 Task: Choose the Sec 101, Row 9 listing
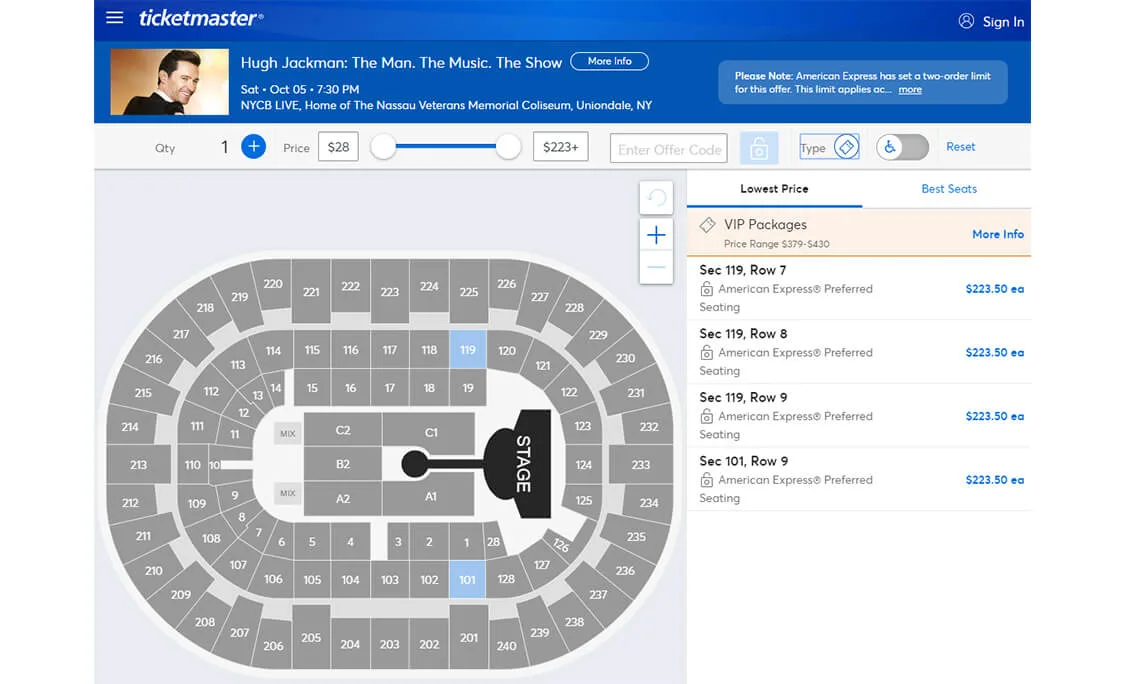point(858,479)
